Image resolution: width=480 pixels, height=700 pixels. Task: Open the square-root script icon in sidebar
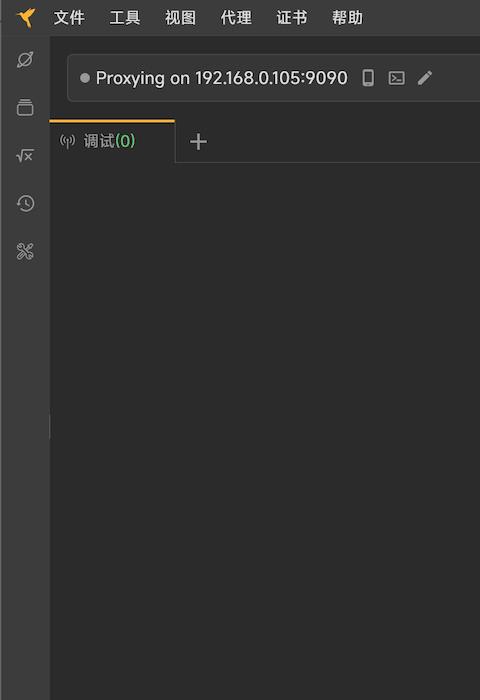pos(25,155)
